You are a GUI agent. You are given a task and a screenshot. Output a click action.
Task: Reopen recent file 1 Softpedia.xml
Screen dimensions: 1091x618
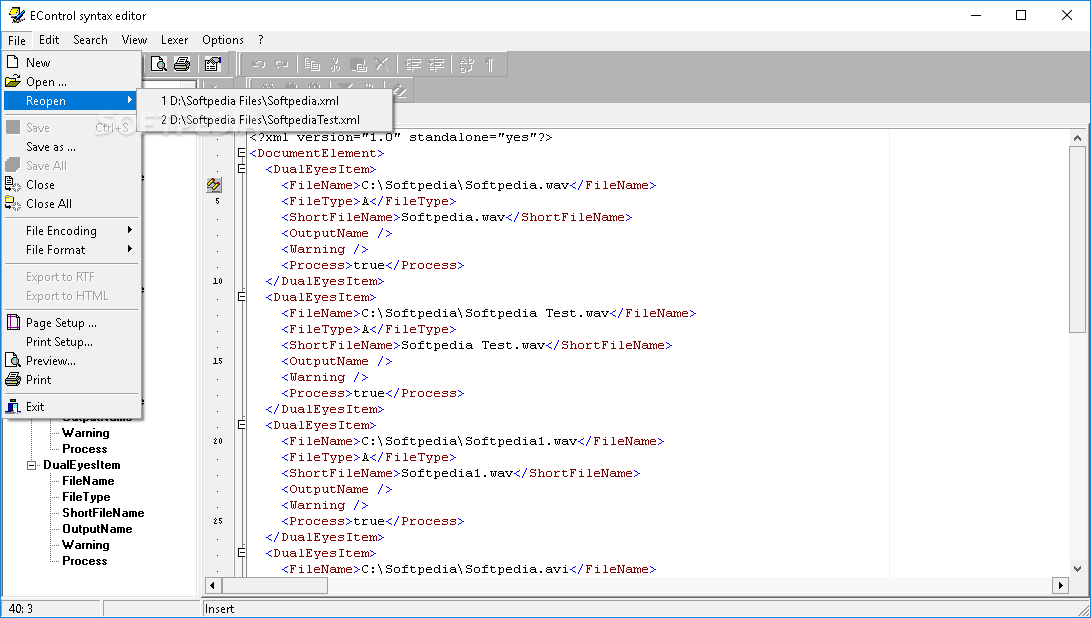[x=264, y=101]
